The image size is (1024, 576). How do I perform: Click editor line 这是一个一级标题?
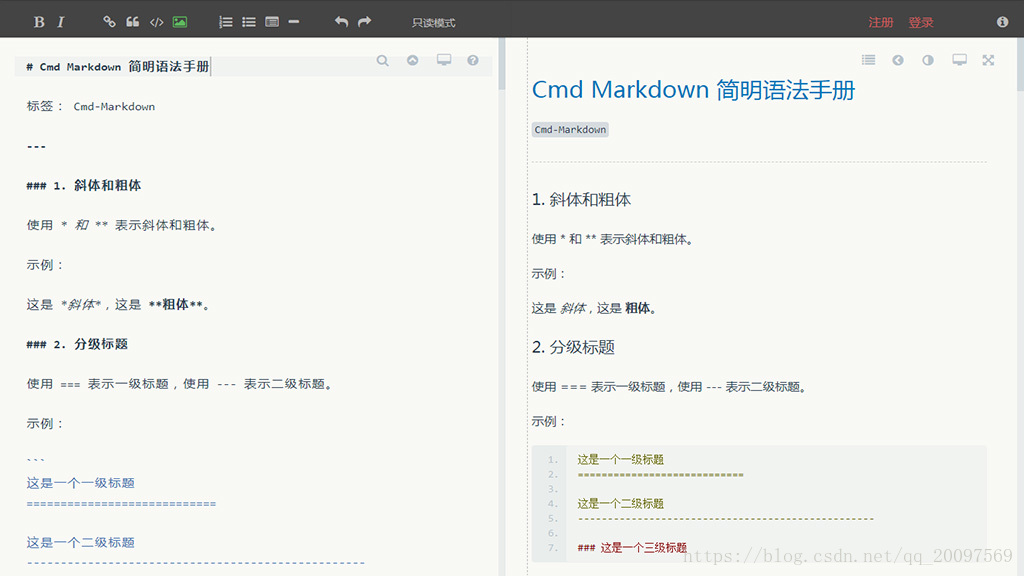[80, 483]
